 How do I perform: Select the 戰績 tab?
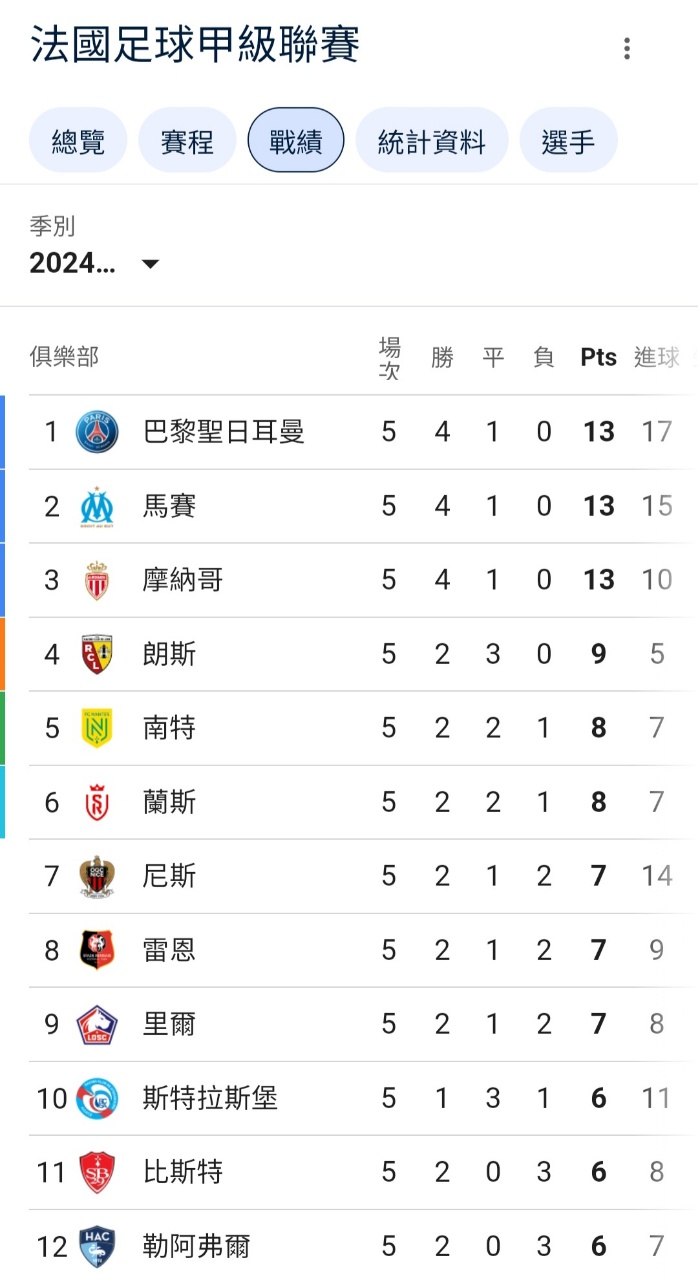[296, 141]
